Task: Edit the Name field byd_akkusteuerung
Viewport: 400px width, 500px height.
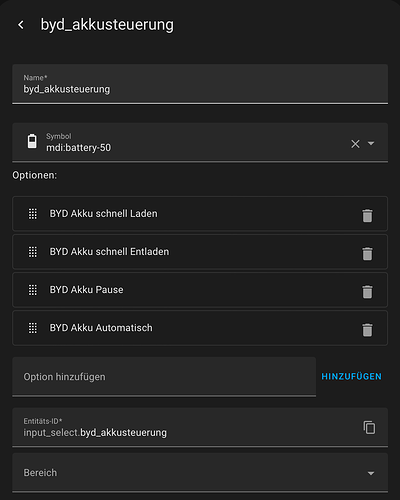Action: click(x=200, y=84)
